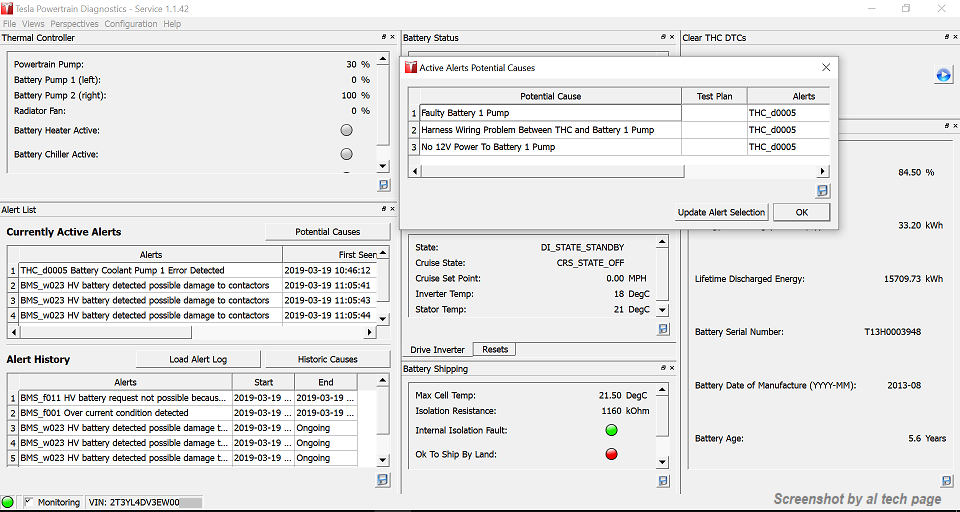Switch to the Resets tab

pyautogui.click(x=495, y=350)
